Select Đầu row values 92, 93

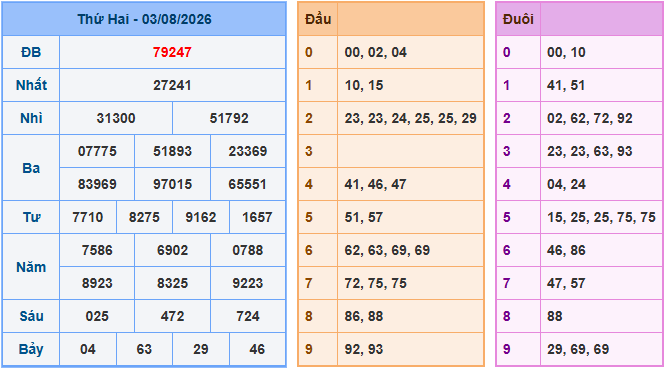[364, 349]
